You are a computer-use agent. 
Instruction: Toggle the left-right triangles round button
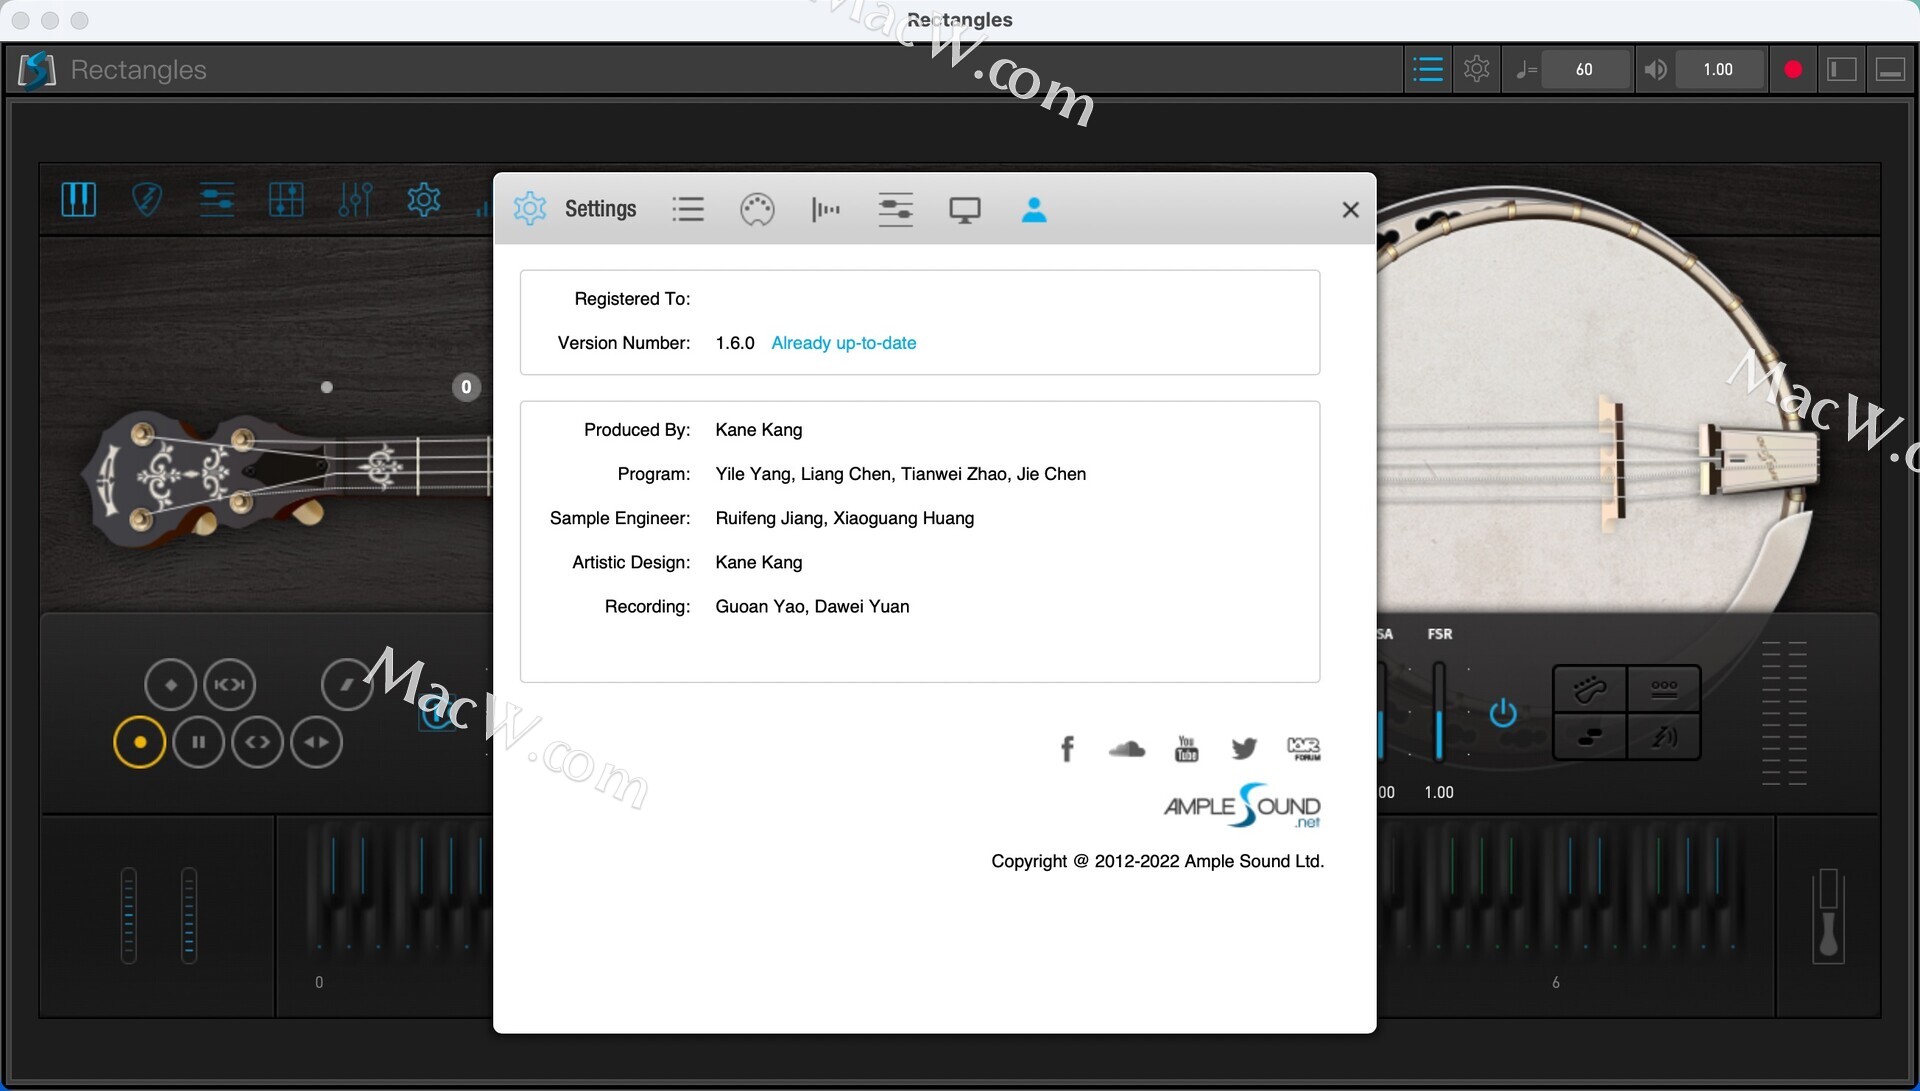(316, 742)
